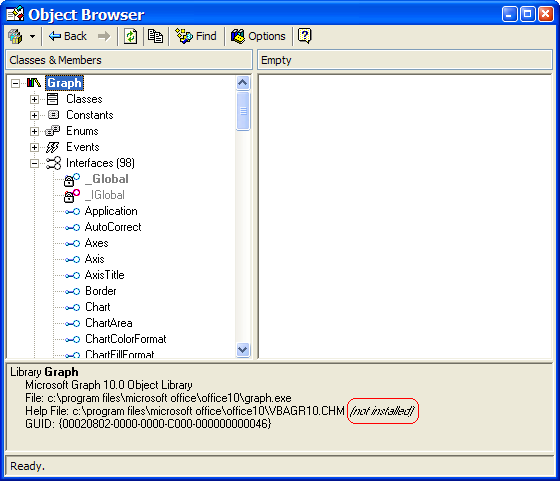560x481 pixels.
Task: Select the Chart interface
Action: coord(98,307)
